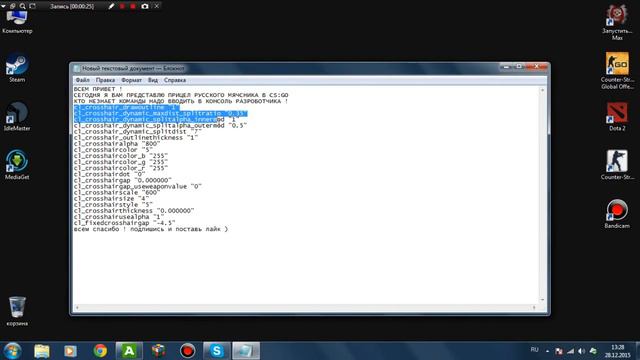Click the Notepad vertical scrollbar down arrow
Screen dimensions: 640x360
[542, 300]
